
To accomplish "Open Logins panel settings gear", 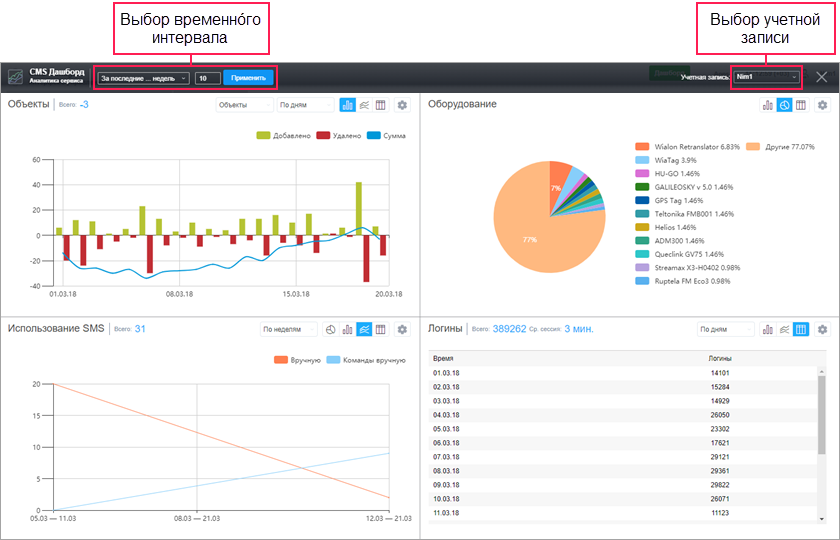I will (x=822, y=329).
